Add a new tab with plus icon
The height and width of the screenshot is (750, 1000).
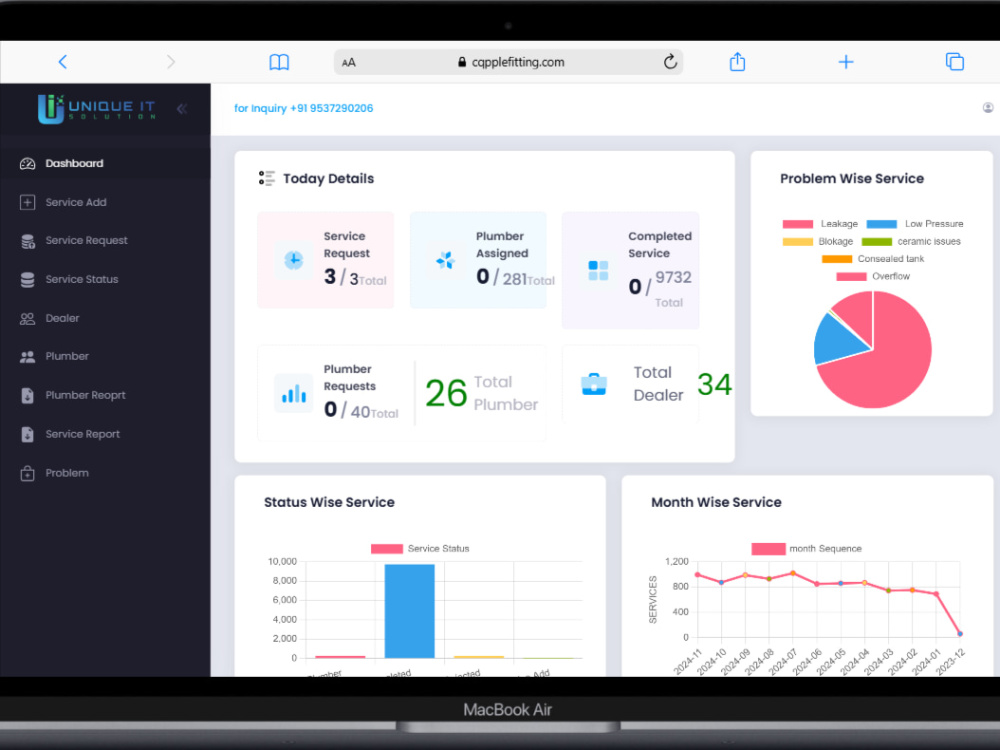846,62
